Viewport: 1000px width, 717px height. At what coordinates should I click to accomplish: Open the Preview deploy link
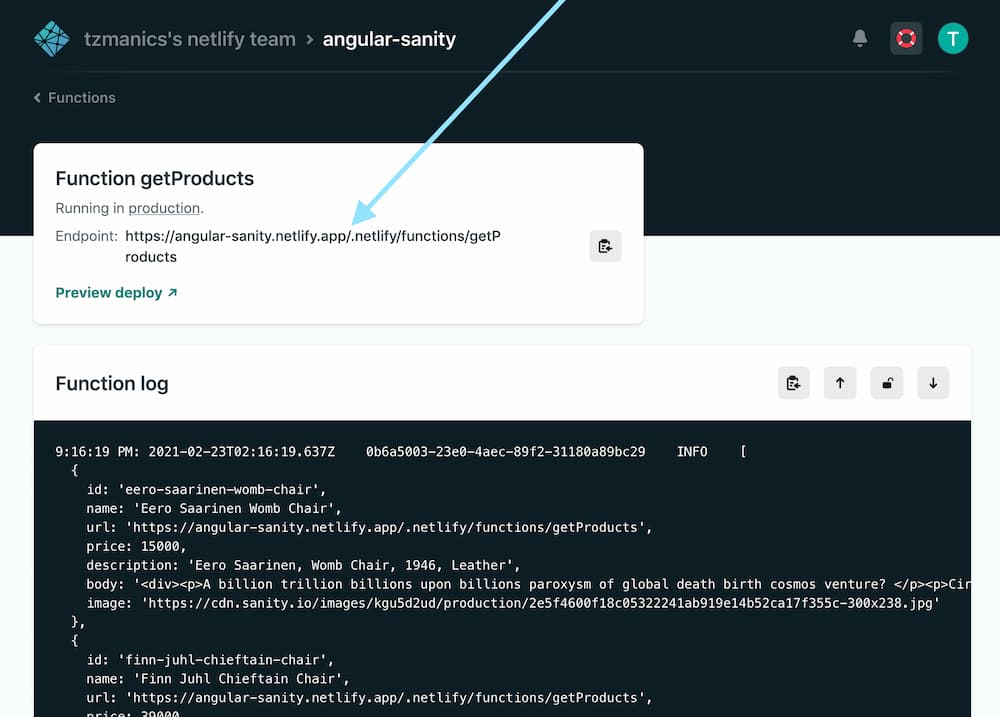[x=108, y=293]
